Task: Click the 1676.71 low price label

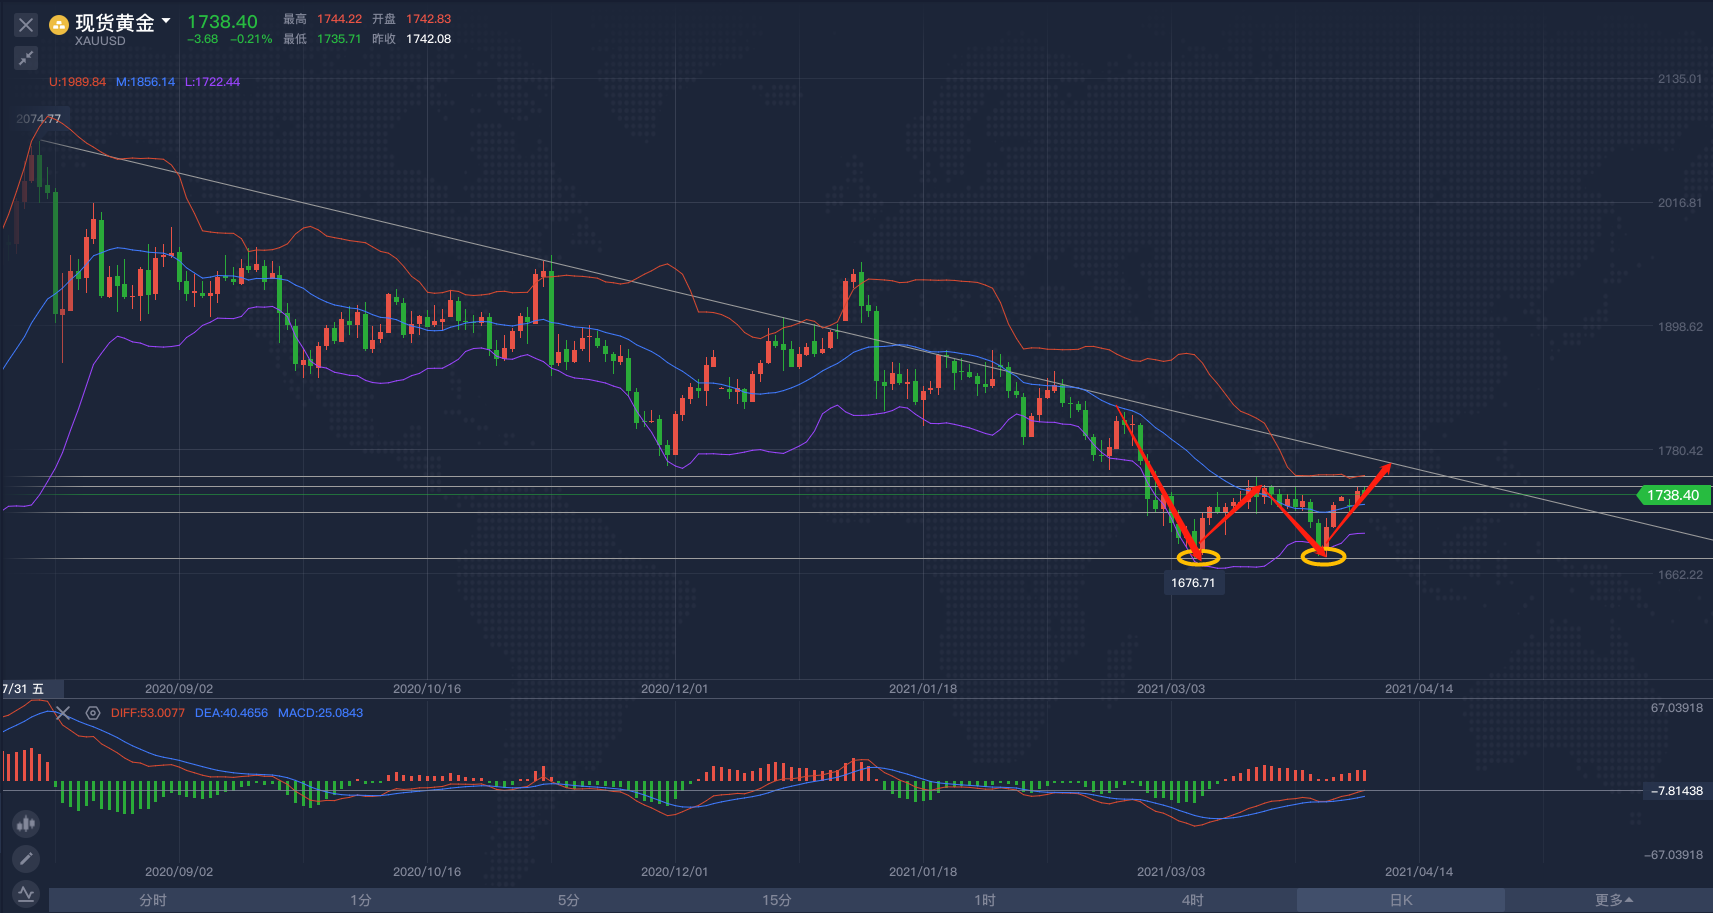Action: [x=1193, y=583]
